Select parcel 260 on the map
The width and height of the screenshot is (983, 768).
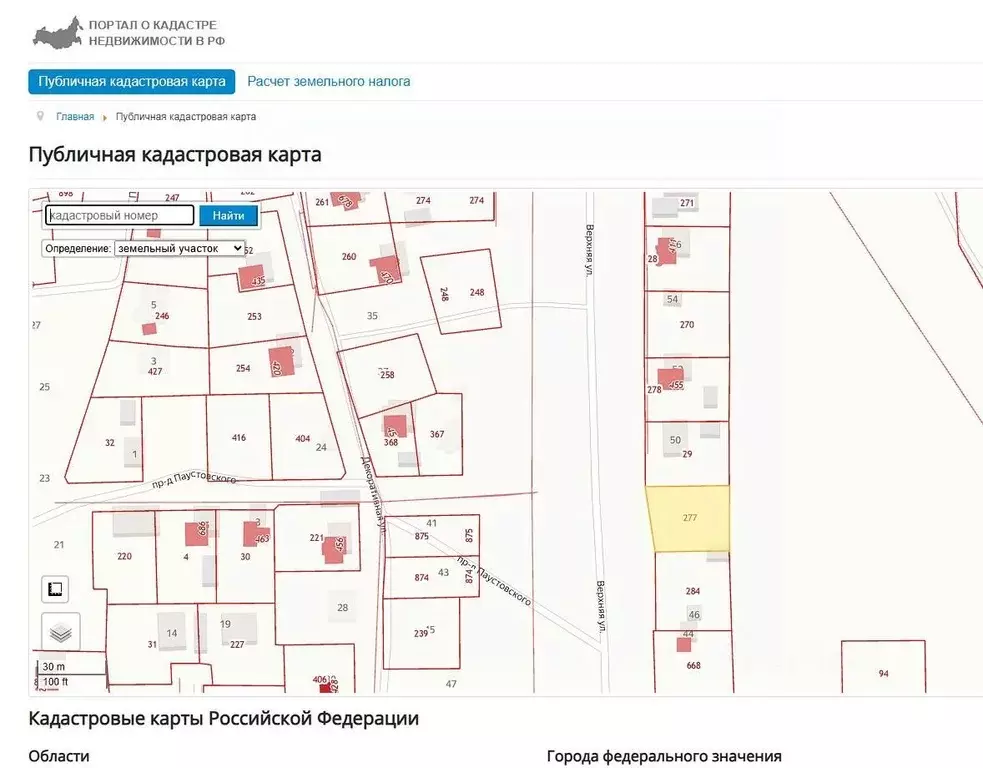tap(349, 256)
